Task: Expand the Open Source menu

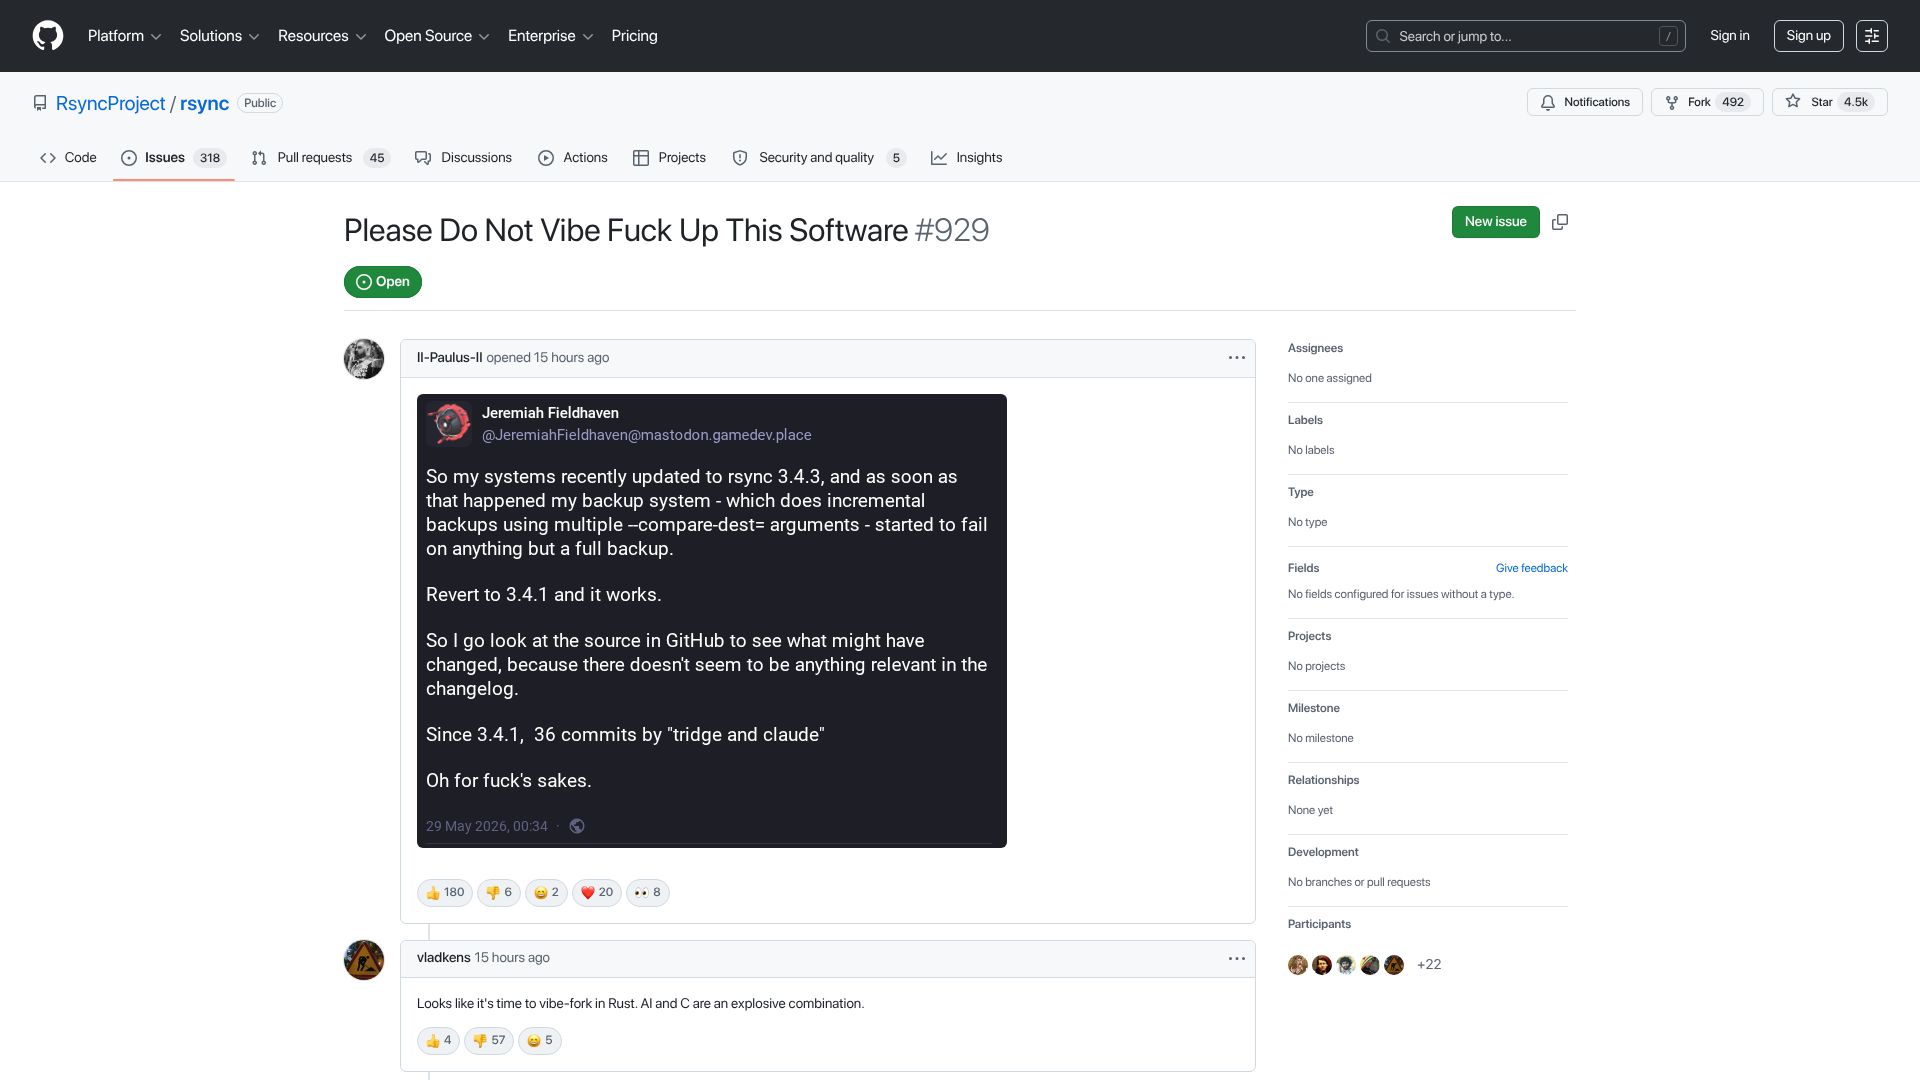Action: click(436, 36)
